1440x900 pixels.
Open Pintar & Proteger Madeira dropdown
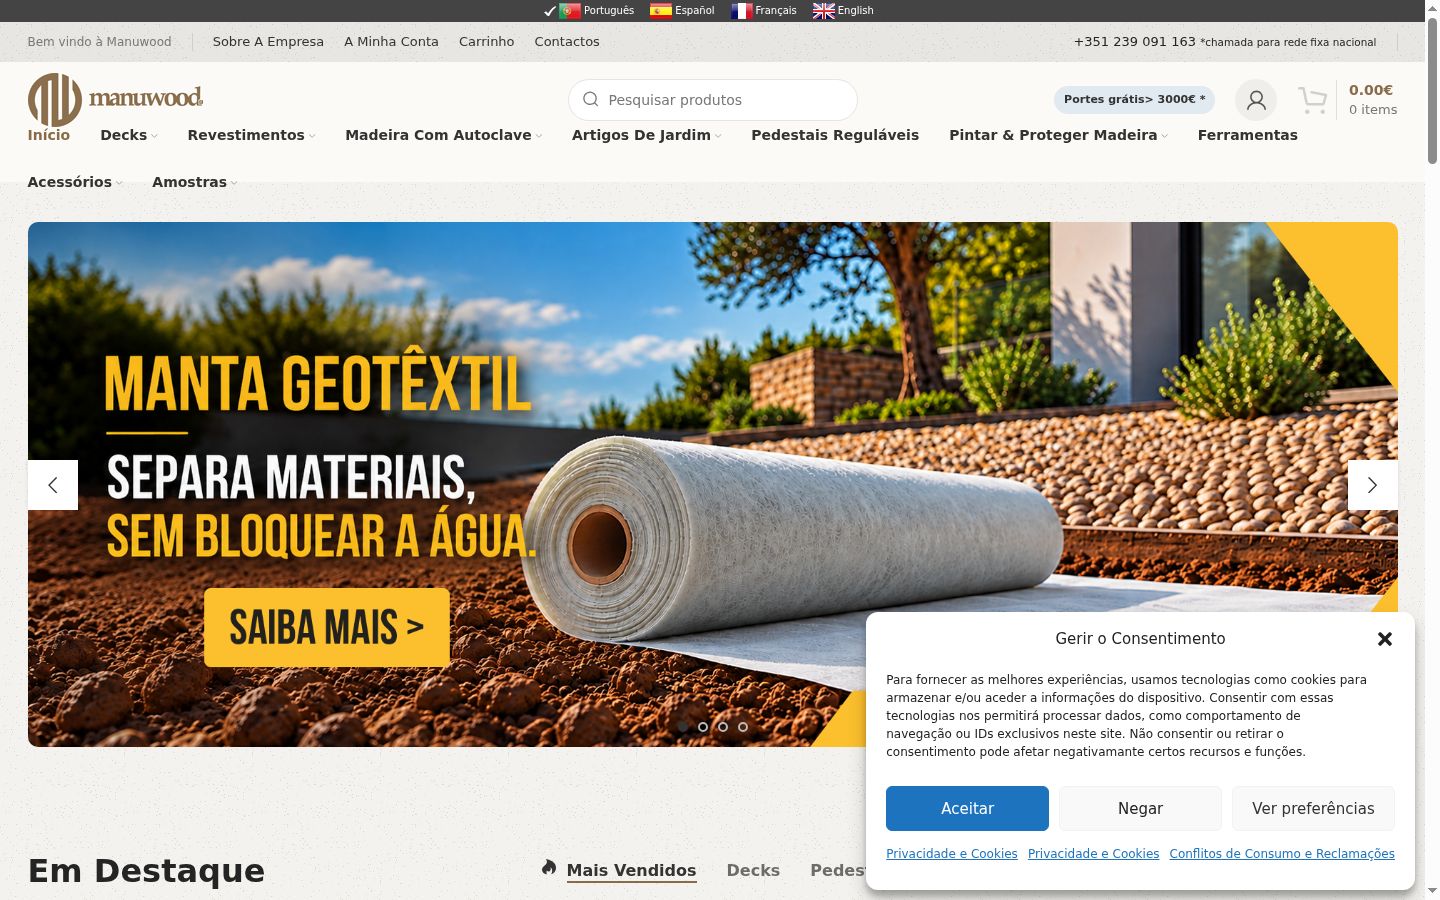(1058, 135)
